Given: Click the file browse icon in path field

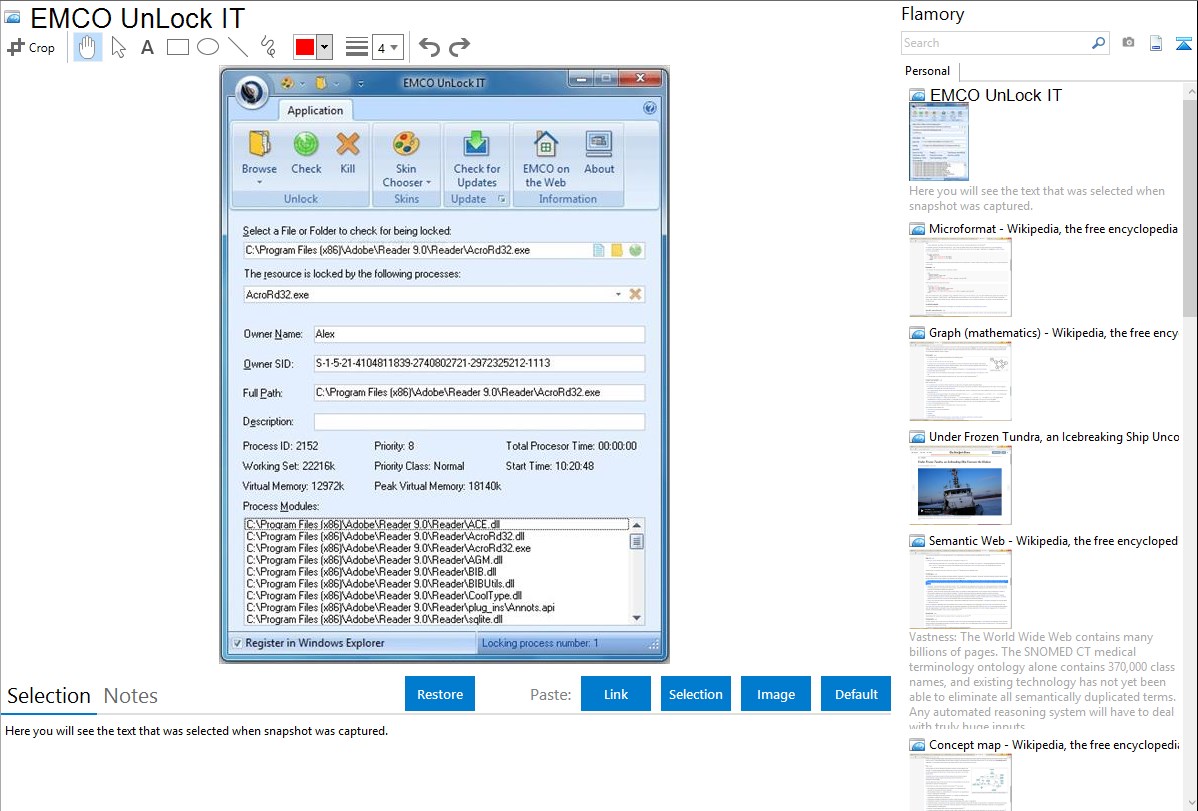Looking at the screenshot, I should [598, 250].
